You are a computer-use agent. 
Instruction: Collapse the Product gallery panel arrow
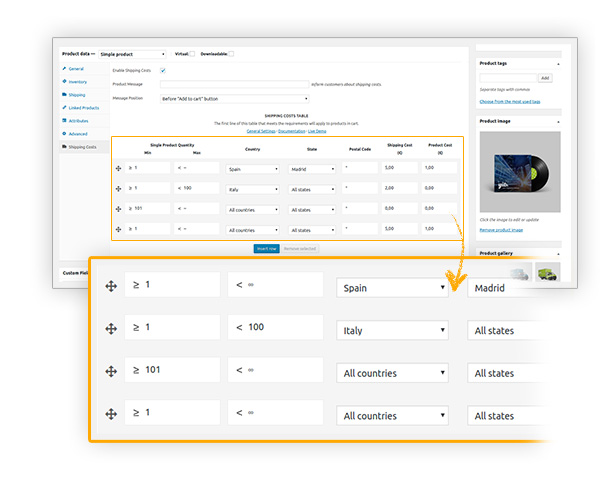pos(558,254)
